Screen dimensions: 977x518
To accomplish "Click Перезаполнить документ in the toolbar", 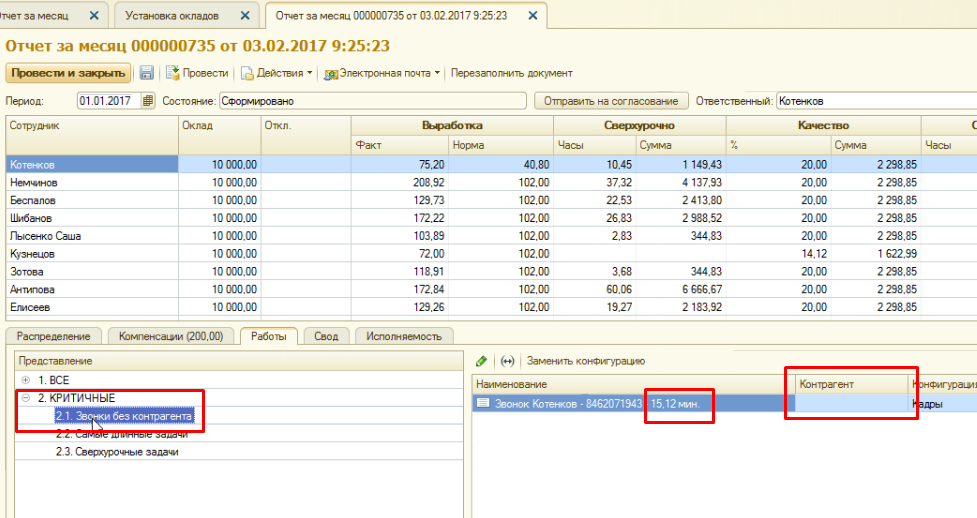I will 511,73.
